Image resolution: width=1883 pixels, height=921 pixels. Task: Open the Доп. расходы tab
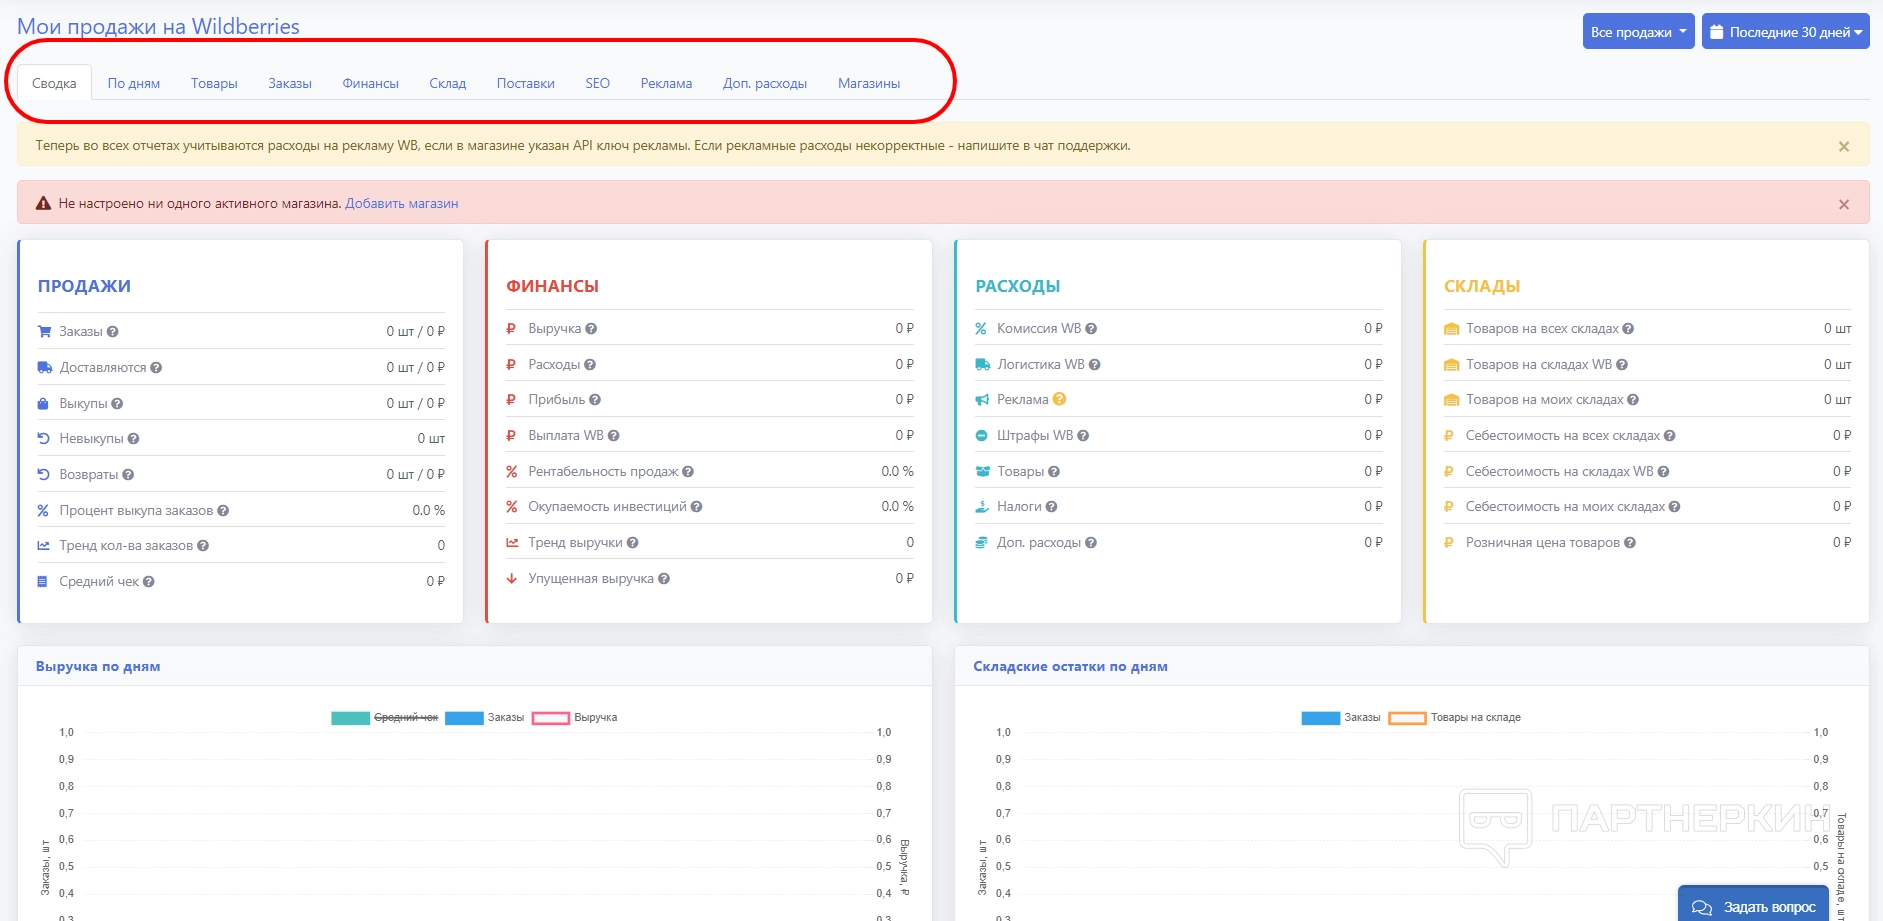[x=765, y=83]
